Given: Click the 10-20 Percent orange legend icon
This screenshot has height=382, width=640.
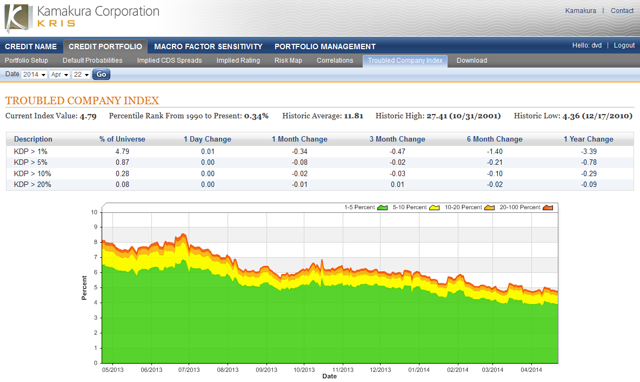Looking at the screenshot, I should pyautogui.click(x=489, y=208).
